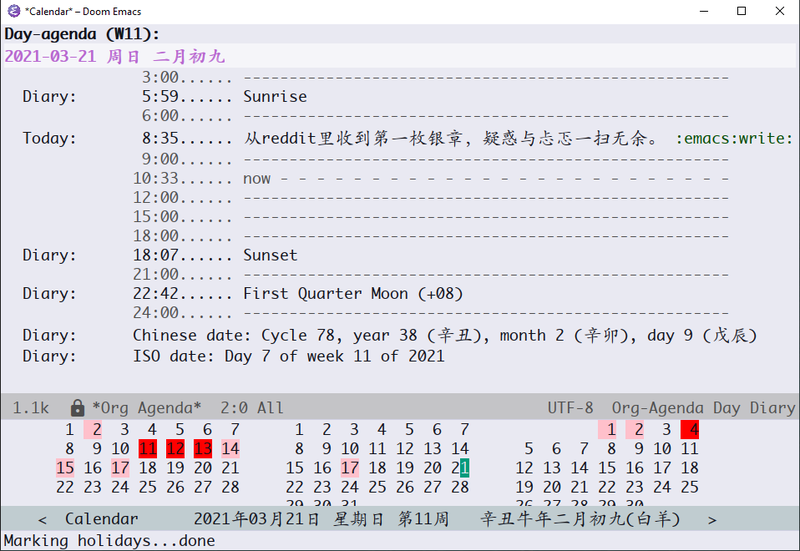This screenshot has width=800, height=551.
Task: Click the 12:00 time grid line
Action: 431,197
